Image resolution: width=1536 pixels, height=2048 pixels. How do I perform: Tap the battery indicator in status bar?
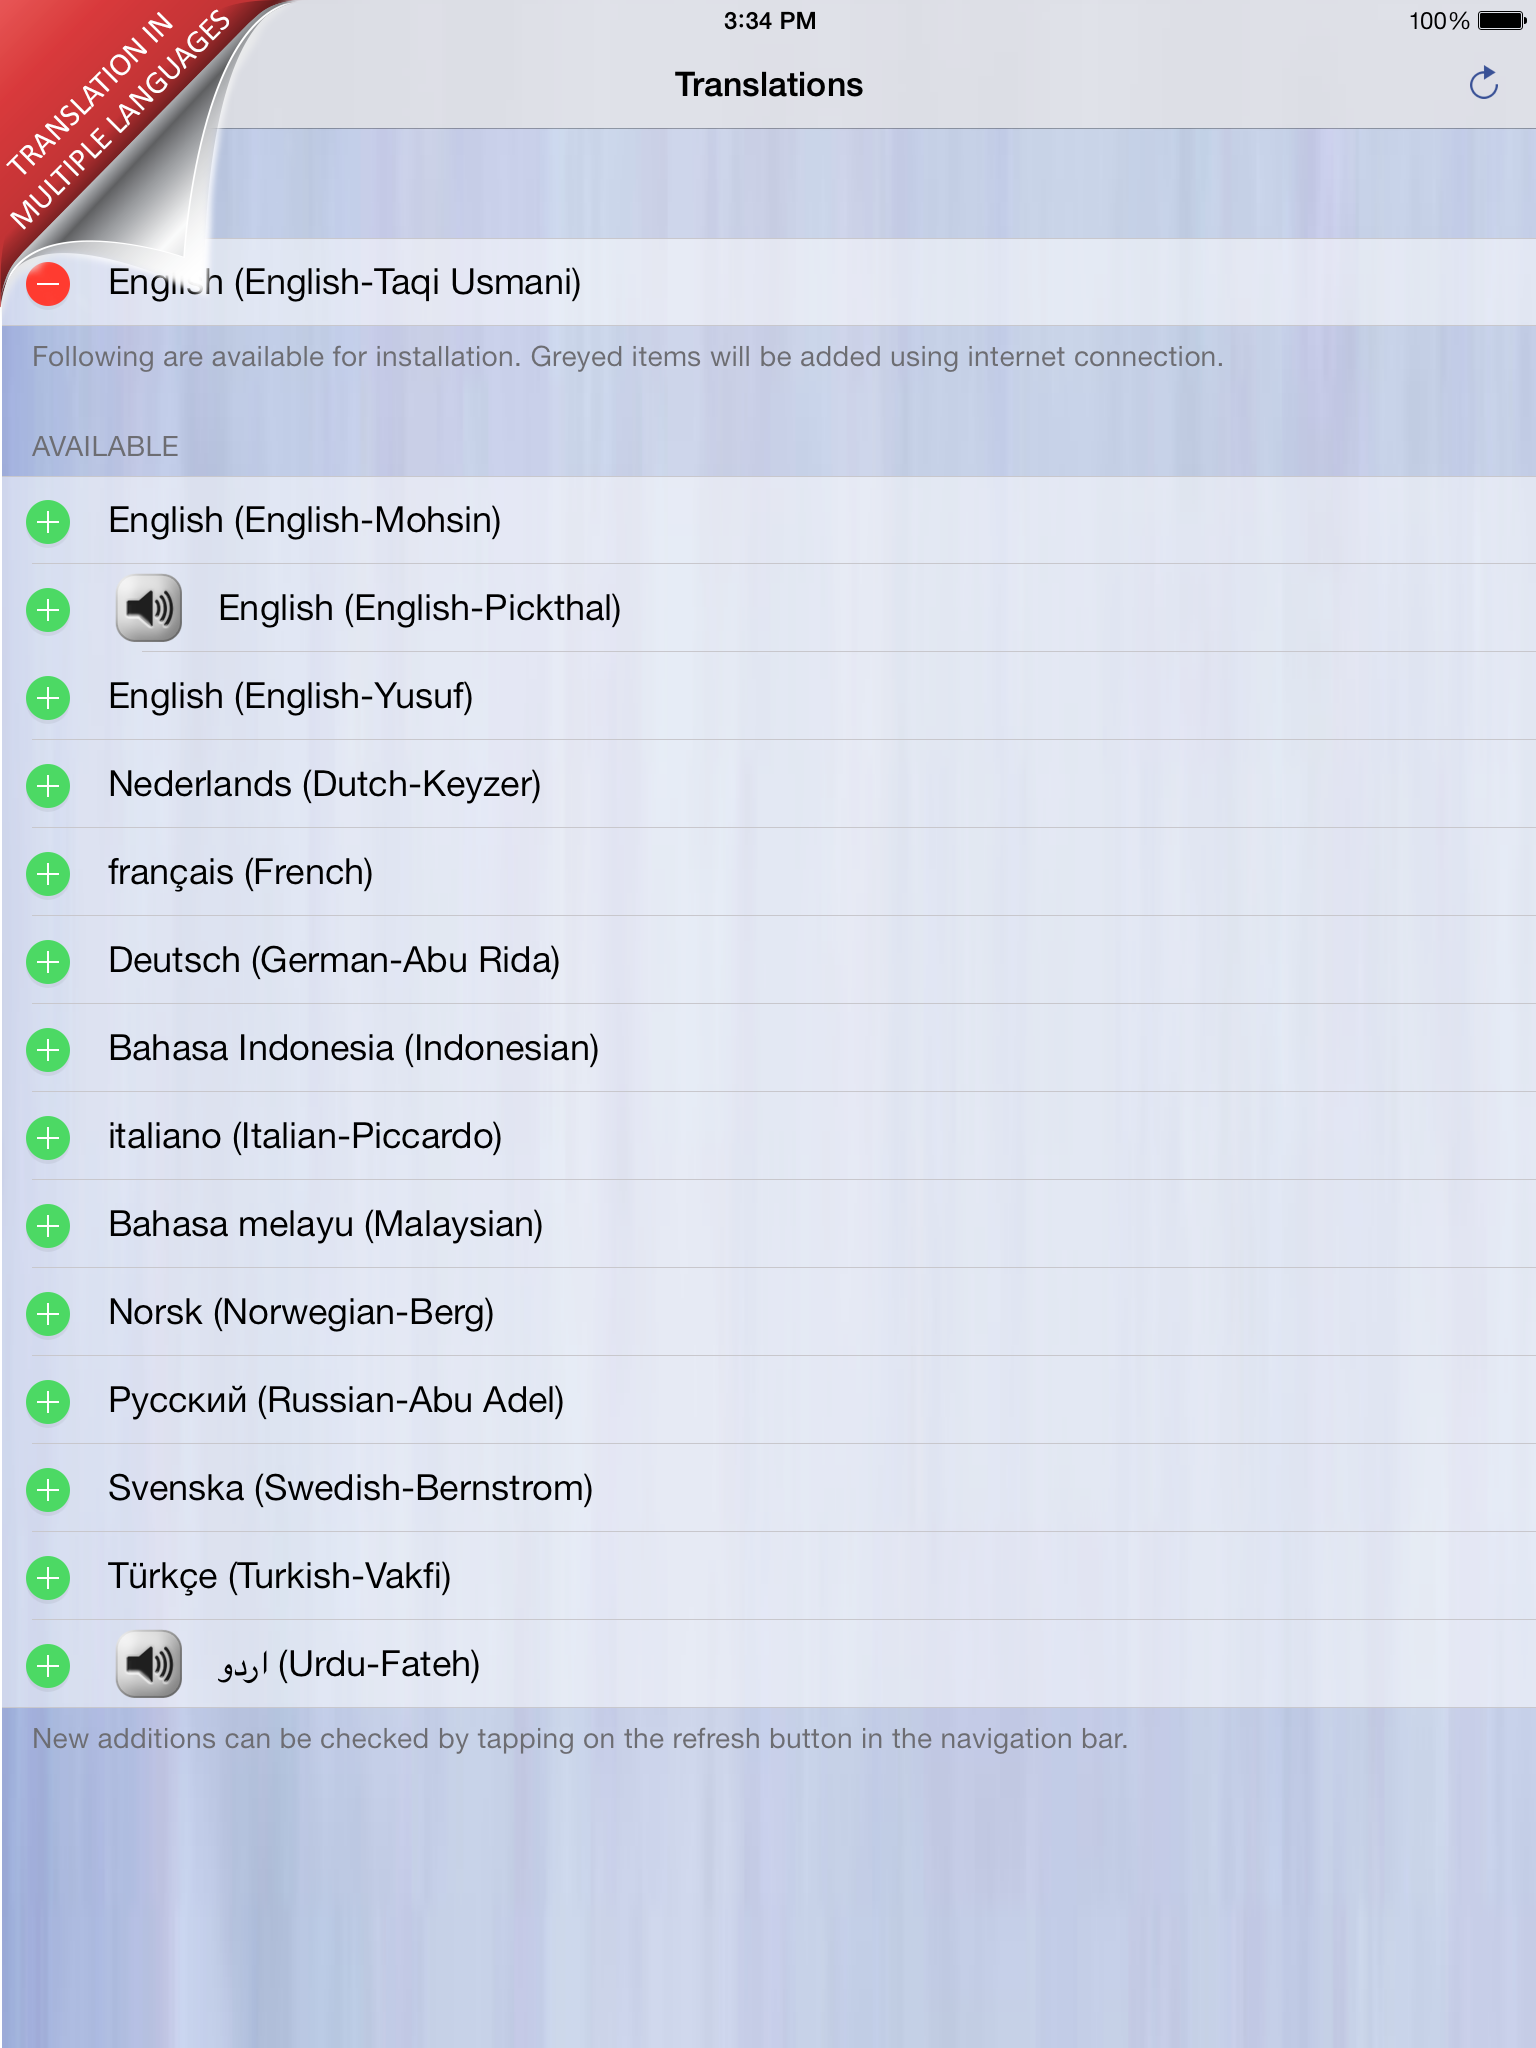(x=1503, y=20)
